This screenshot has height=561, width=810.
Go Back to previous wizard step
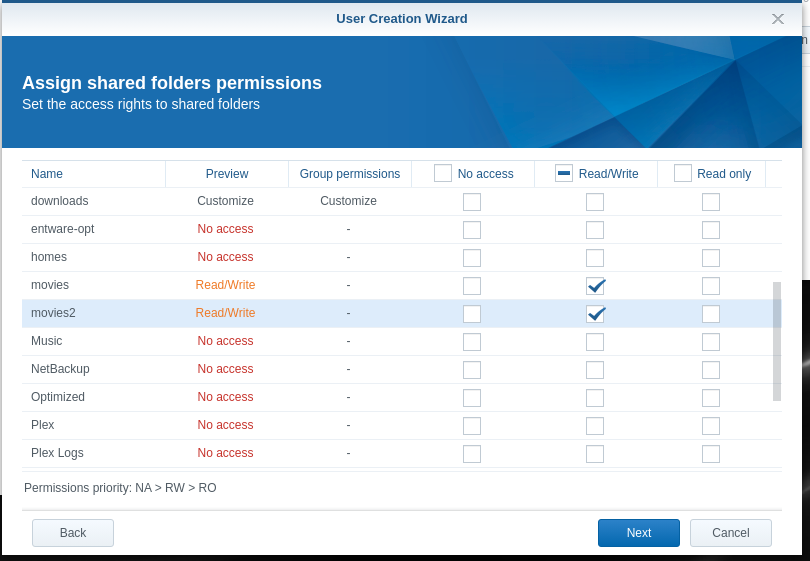point(73,533)
